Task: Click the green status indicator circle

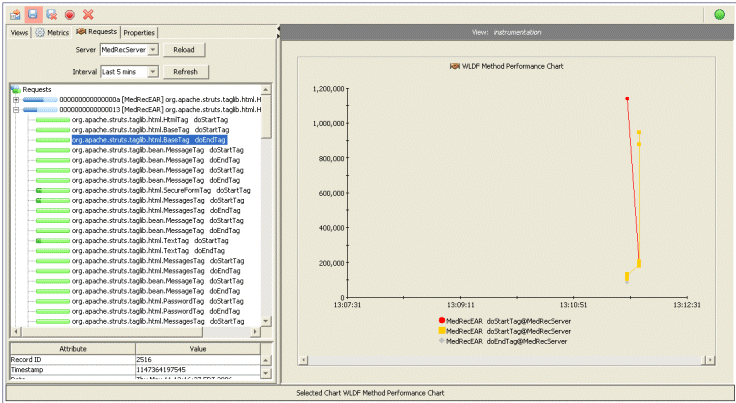Action: pos(720,14)
